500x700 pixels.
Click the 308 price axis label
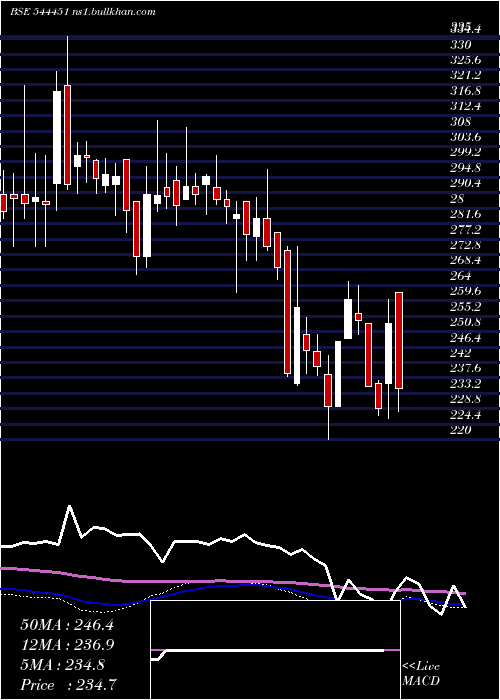click(460, 121)
